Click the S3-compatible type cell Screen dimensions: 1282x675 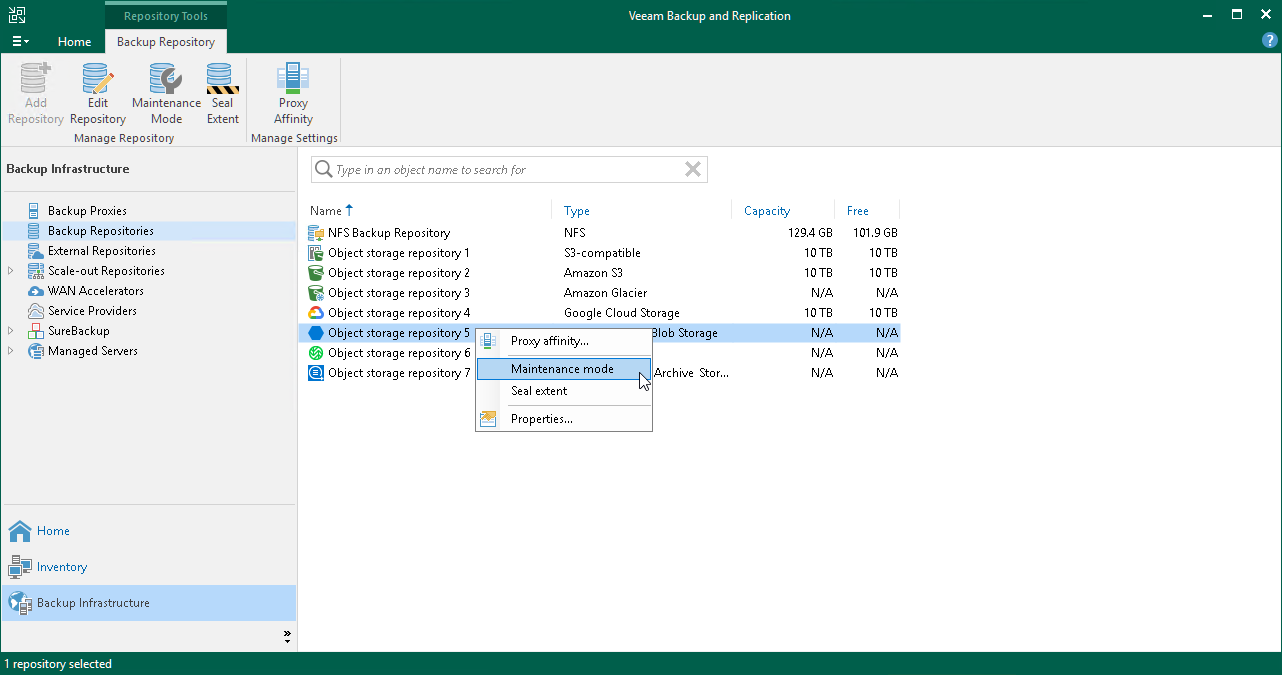pyautogui.click(x=602, y=253)
